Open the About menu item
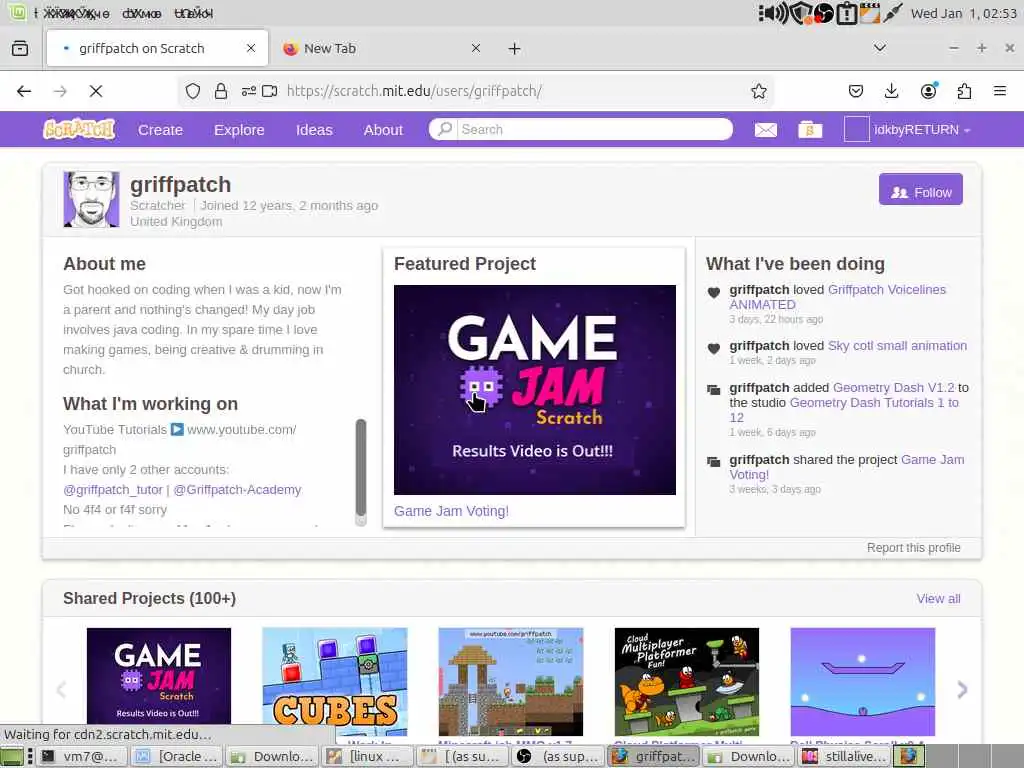 383,130
